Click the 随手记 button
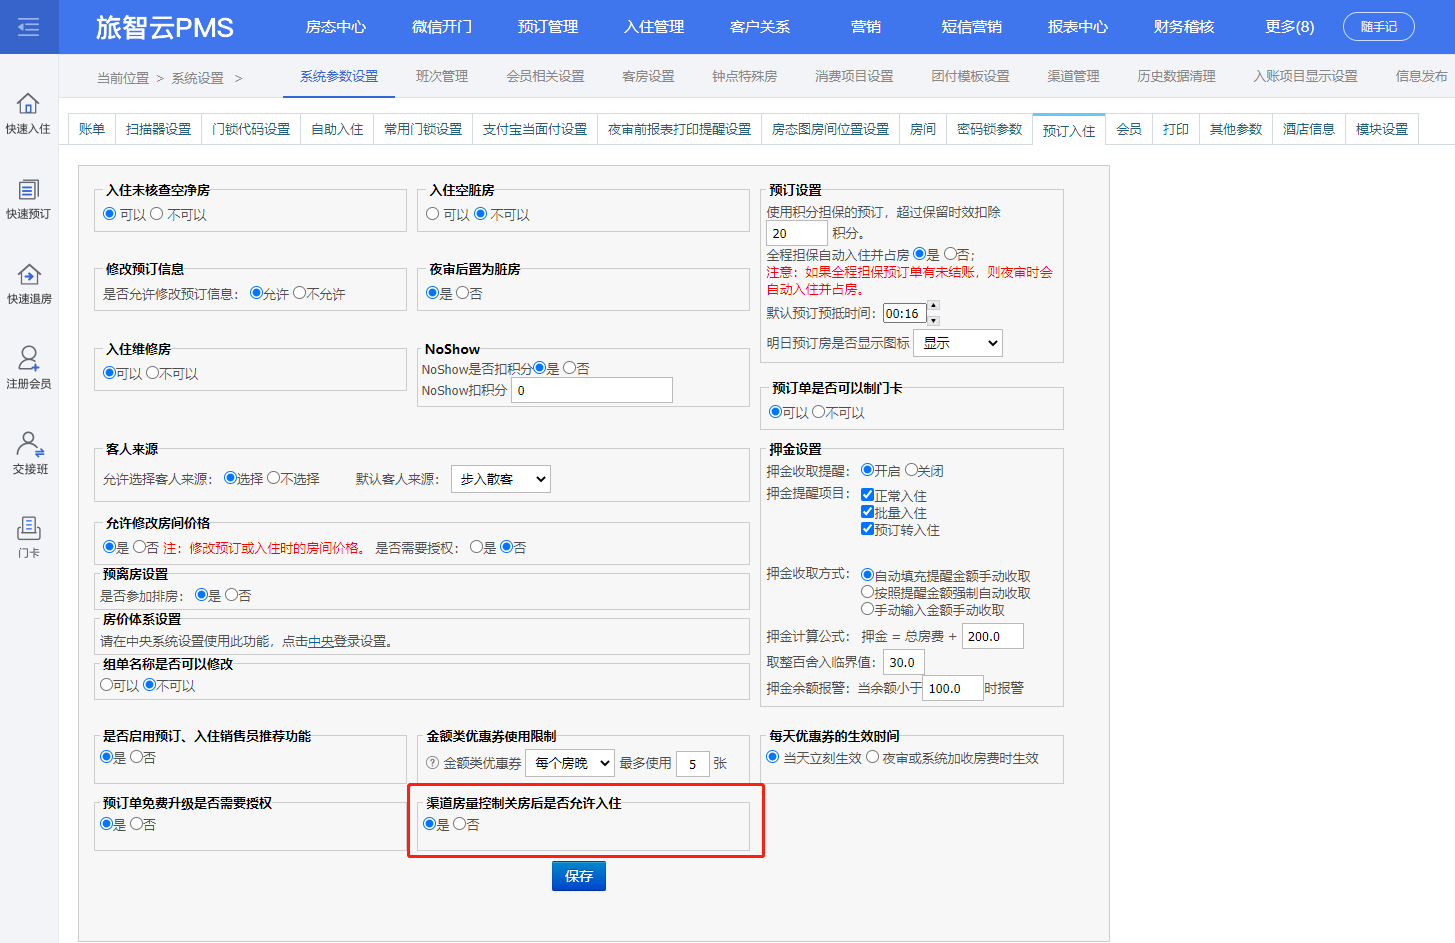This screenshot has height=943, width=1455. tap(1379, 27)
